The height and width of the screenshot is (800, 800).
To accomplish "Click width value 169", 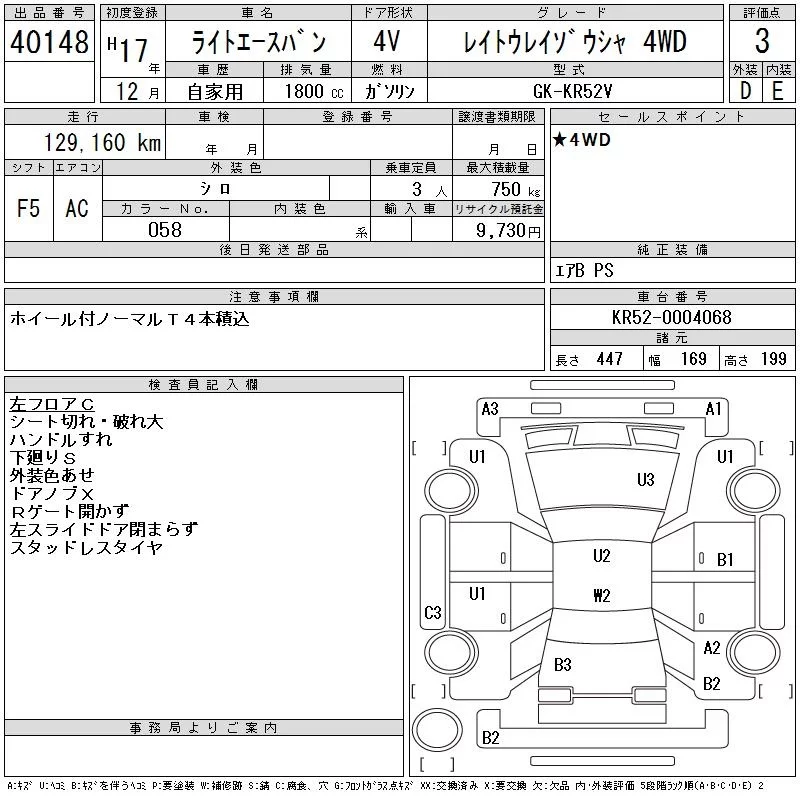I will [x=693, y=359].
